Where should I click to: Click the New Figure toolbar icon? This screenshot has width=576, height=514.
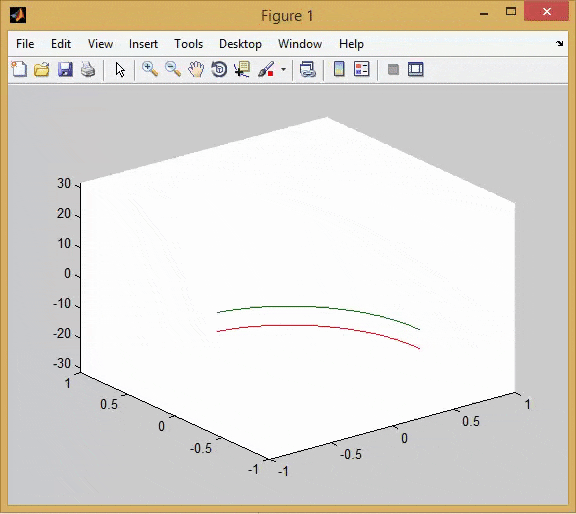pos(19,69)
